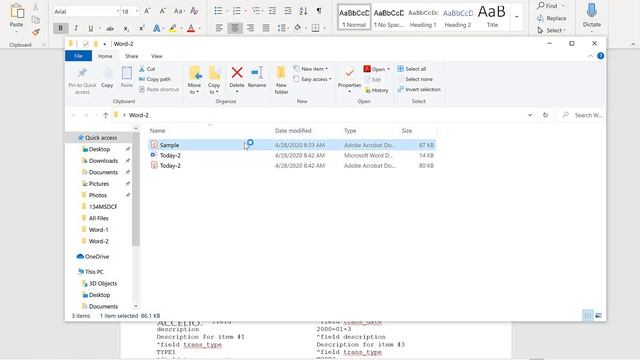
Task: Click numbered list icon in Word
Action: [x=237, y=11]
